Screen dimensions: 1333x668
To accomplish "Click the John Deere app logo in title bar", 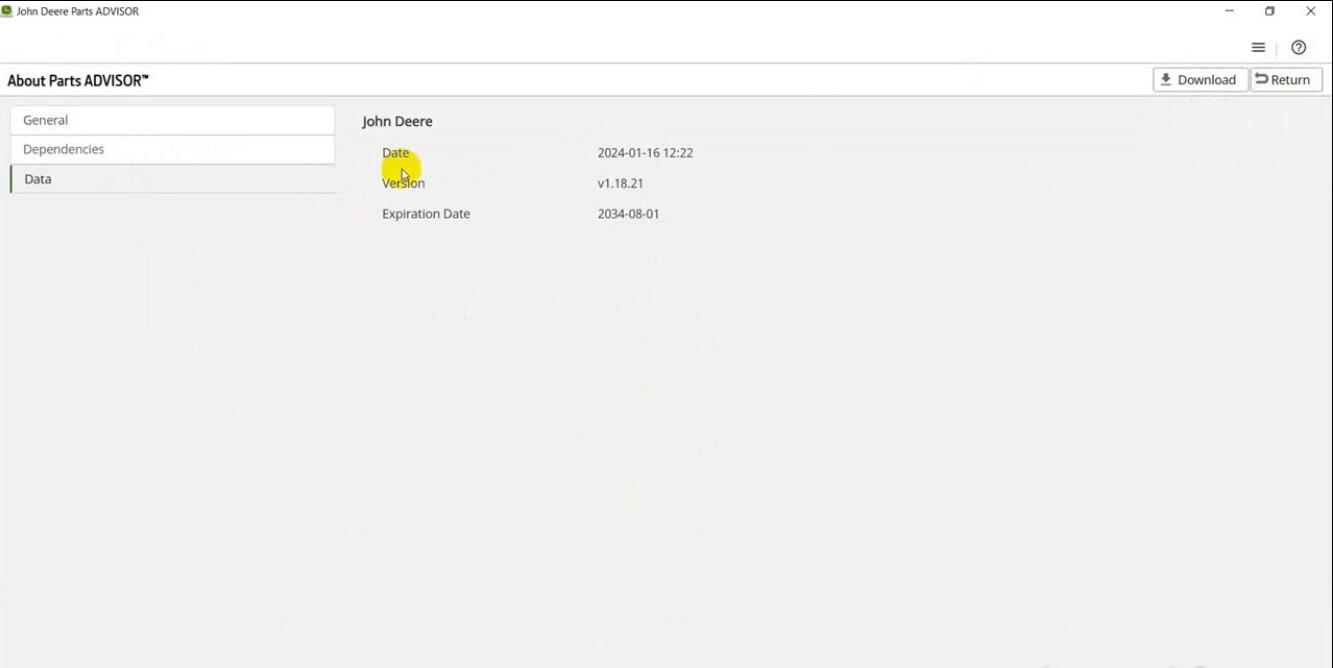I will click(x=7, y=11).
